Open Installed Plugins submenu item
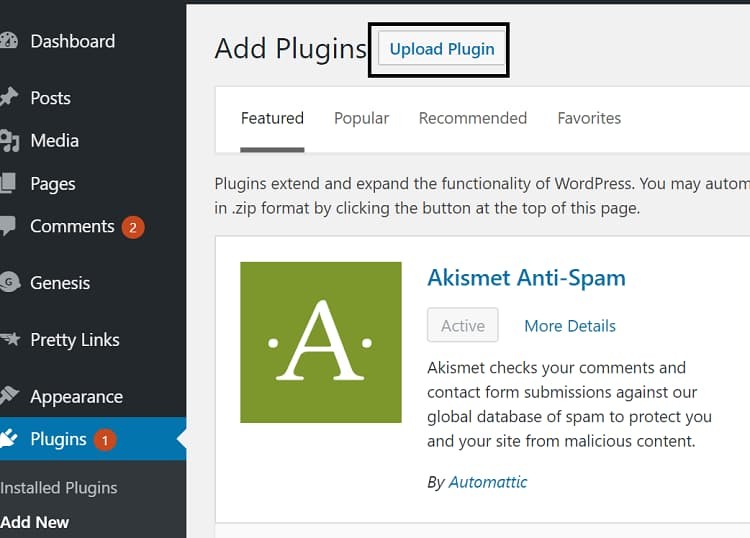This screenshot has height=538, width=750. click(58, 488)
